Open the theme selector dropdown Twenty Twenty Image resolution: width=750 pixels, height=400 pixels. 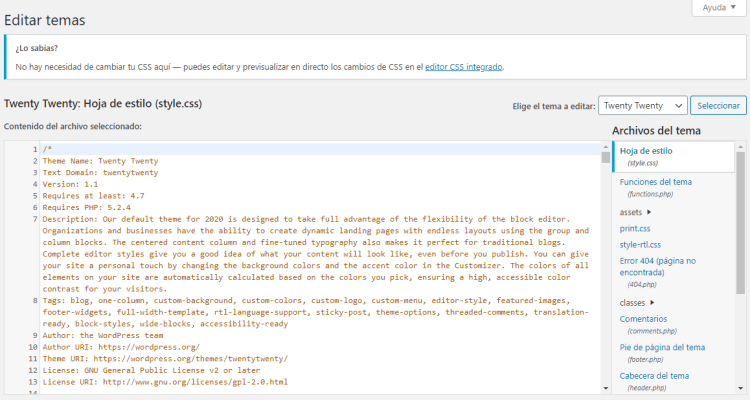point(642,105)
